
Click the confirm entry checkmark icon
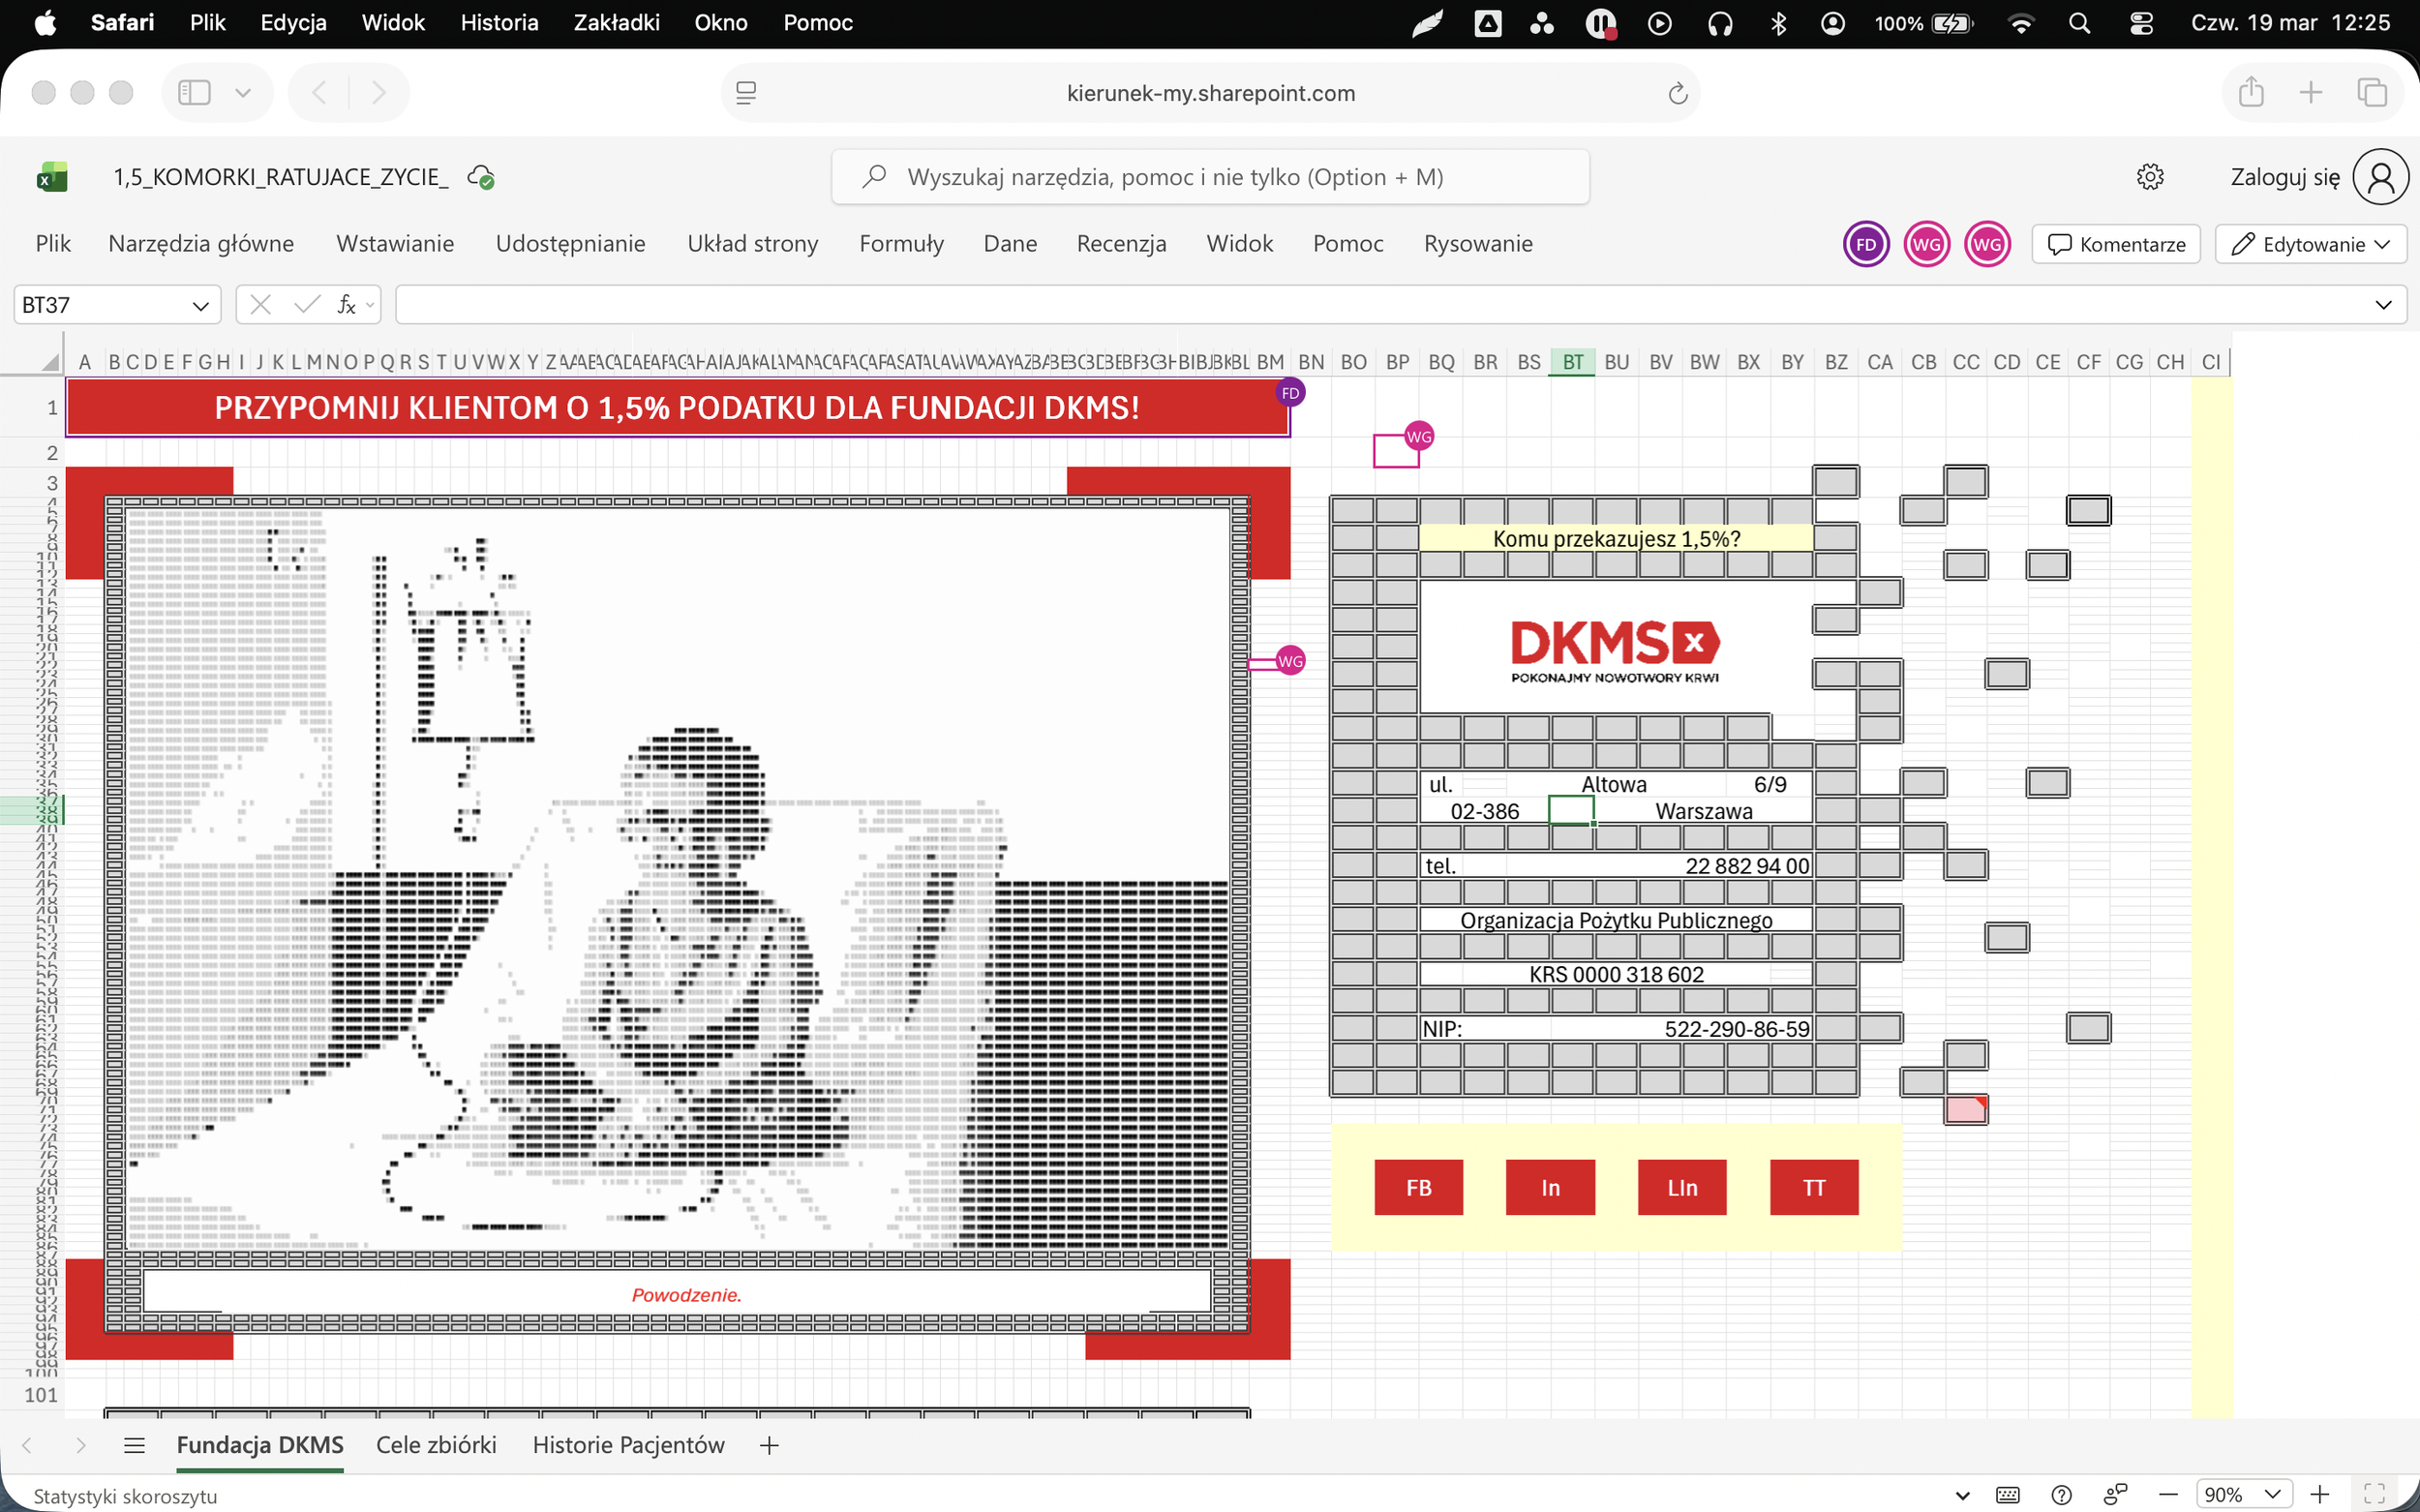tap(305, 304)
